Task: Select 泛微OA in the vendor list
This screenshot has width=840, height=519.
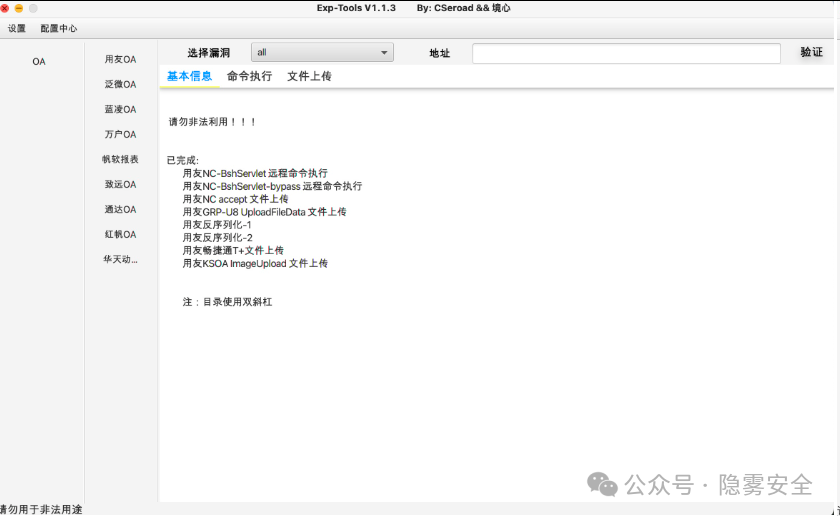Action: coord(120,85)
